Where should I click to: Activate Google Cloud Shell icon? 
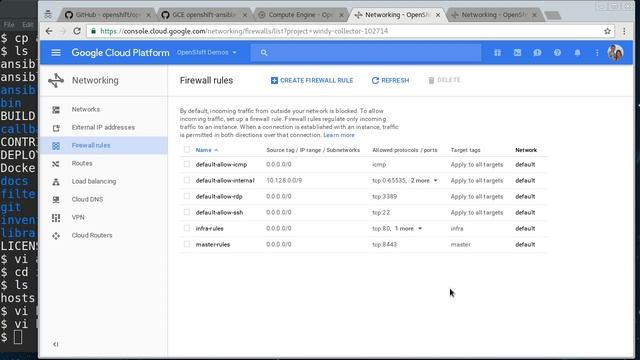point(517,53)
